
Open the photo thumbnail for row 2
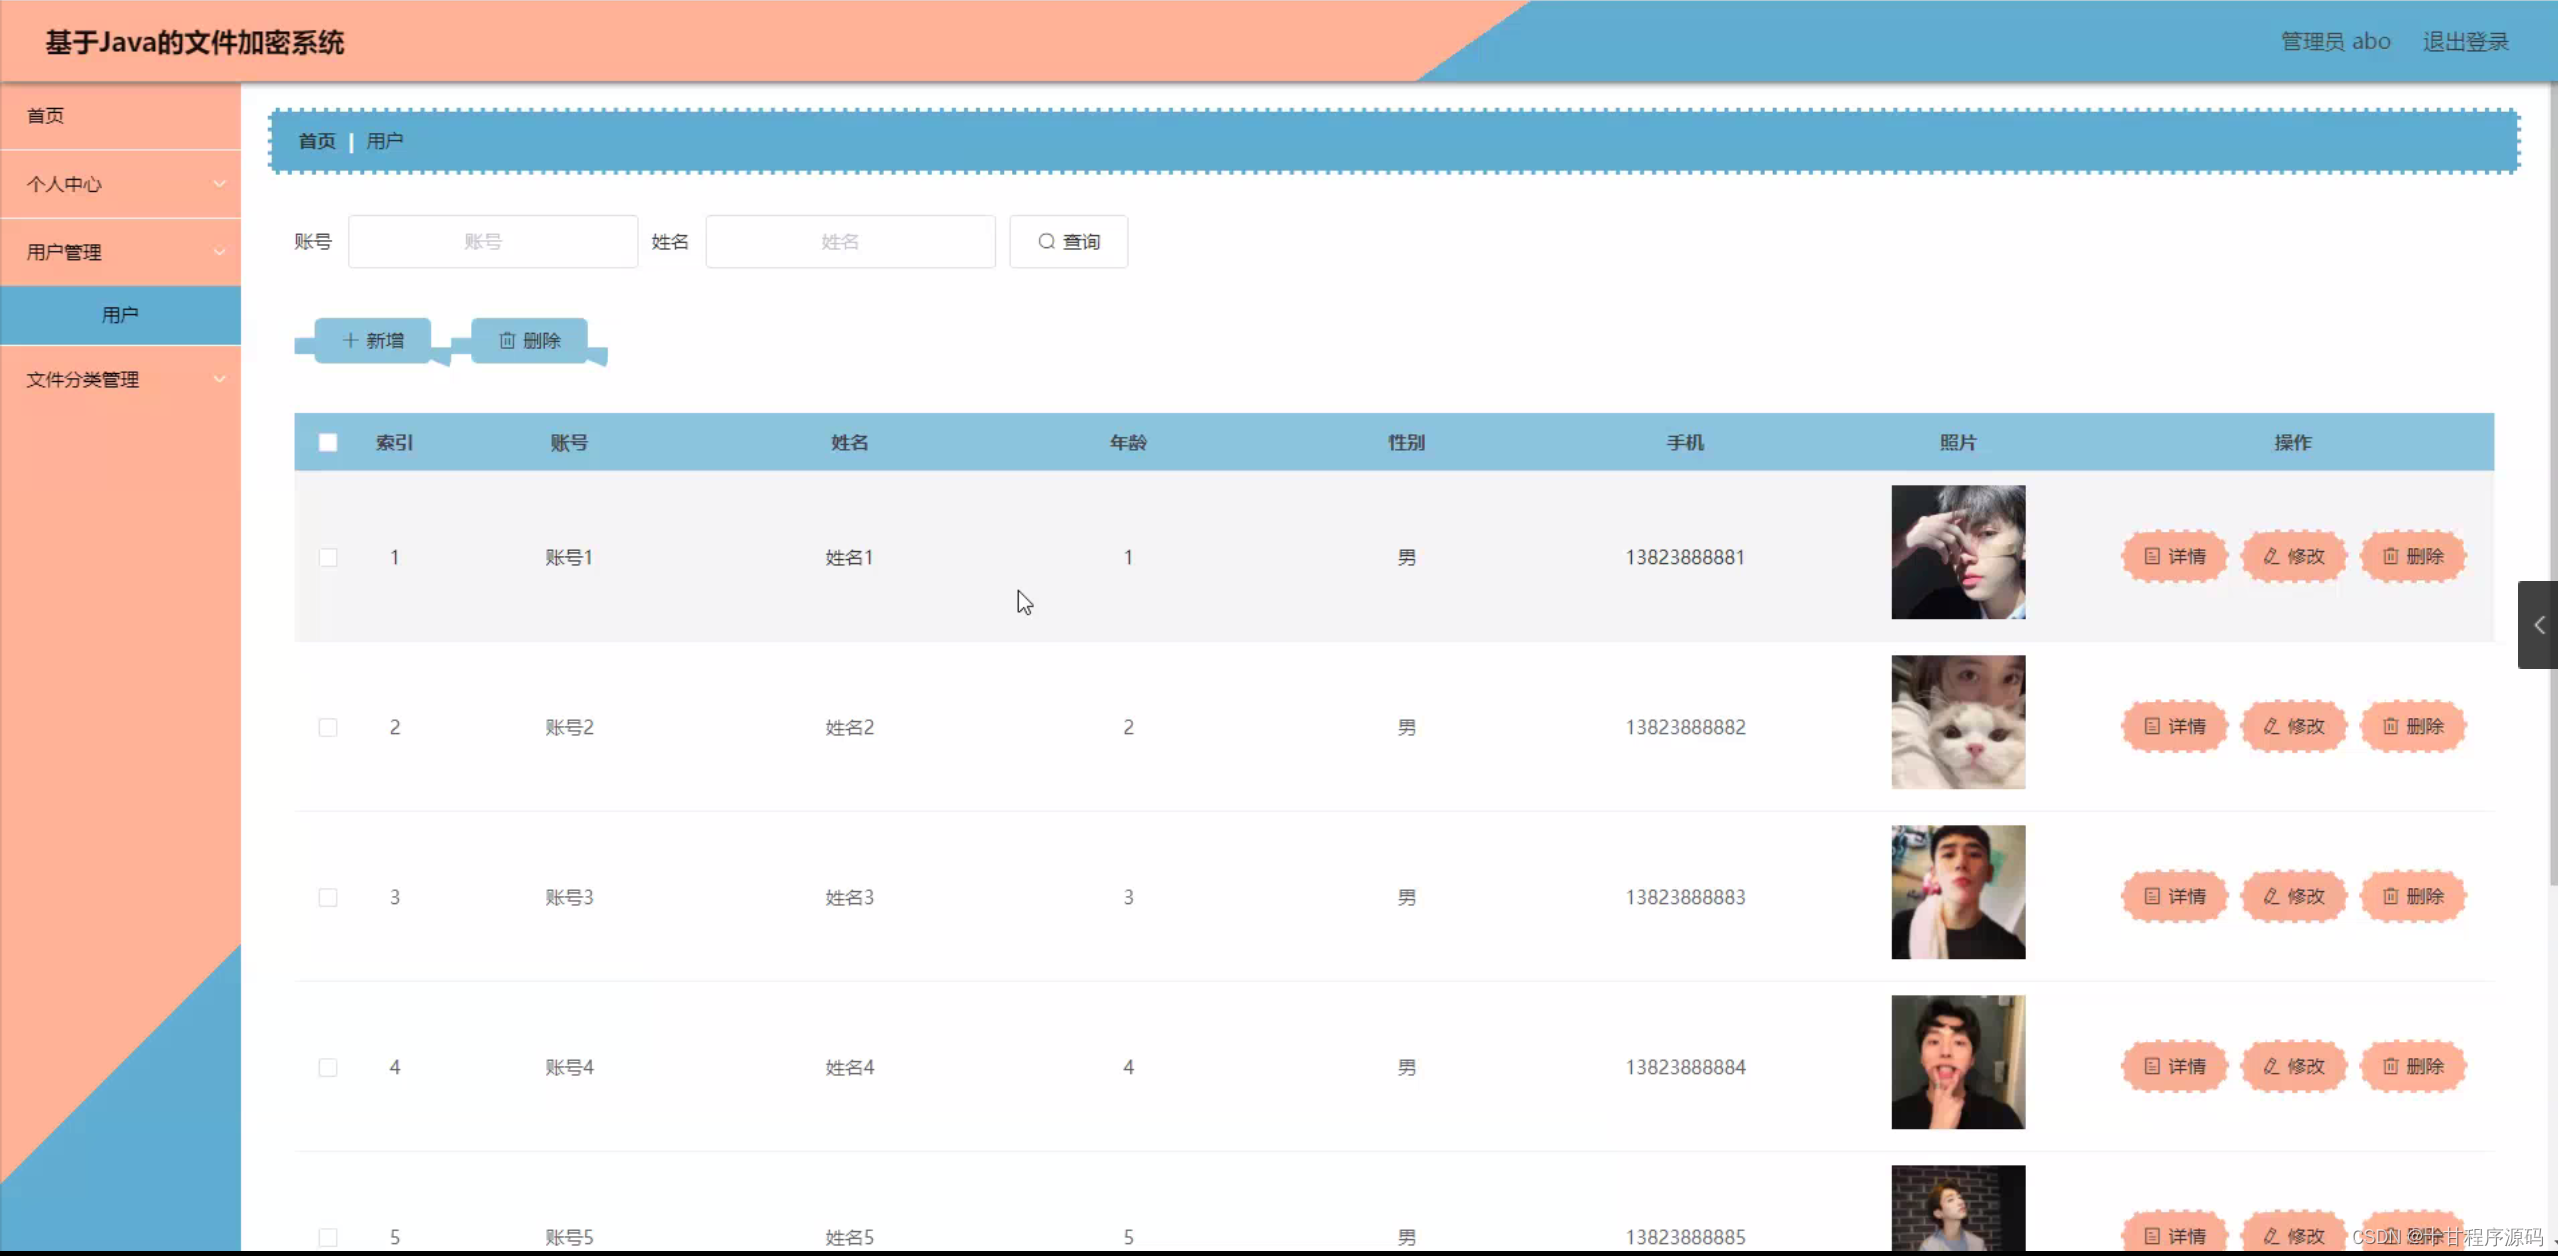click(x=1957, y=722)
